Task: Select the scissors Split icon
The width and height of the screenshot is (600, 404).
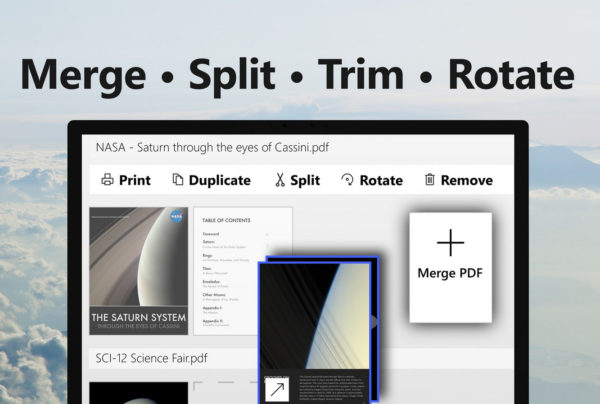Action: pos(280,180)
